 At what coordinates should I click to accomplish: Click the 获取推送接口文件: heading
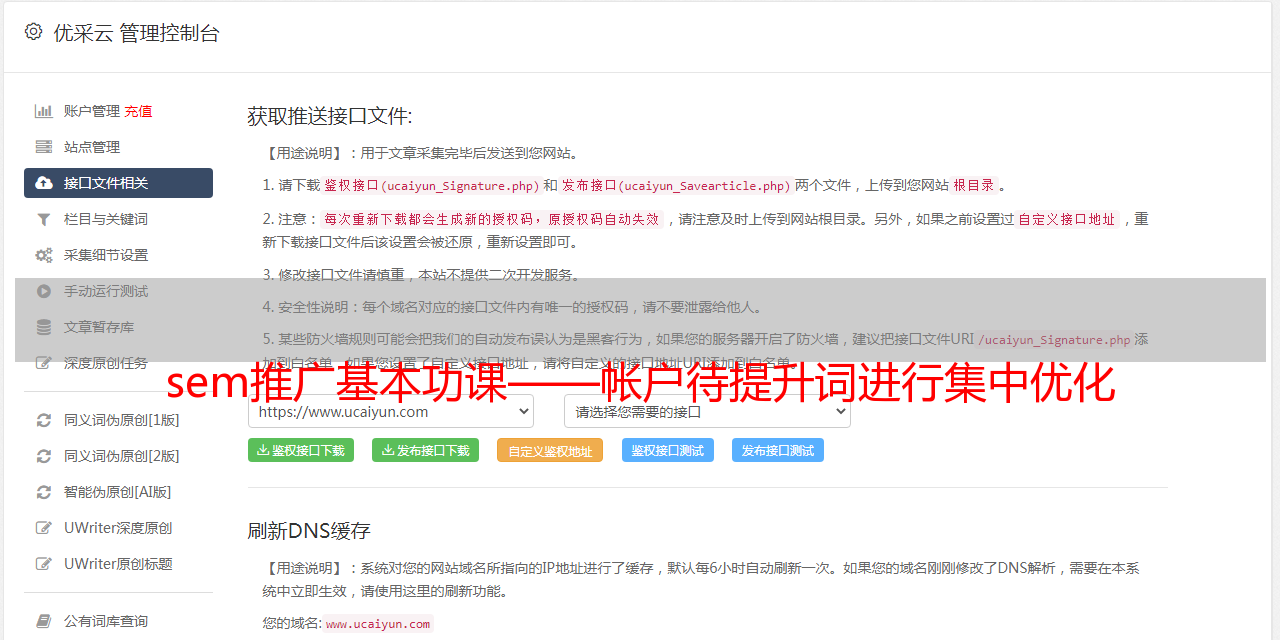pos(329,116)
